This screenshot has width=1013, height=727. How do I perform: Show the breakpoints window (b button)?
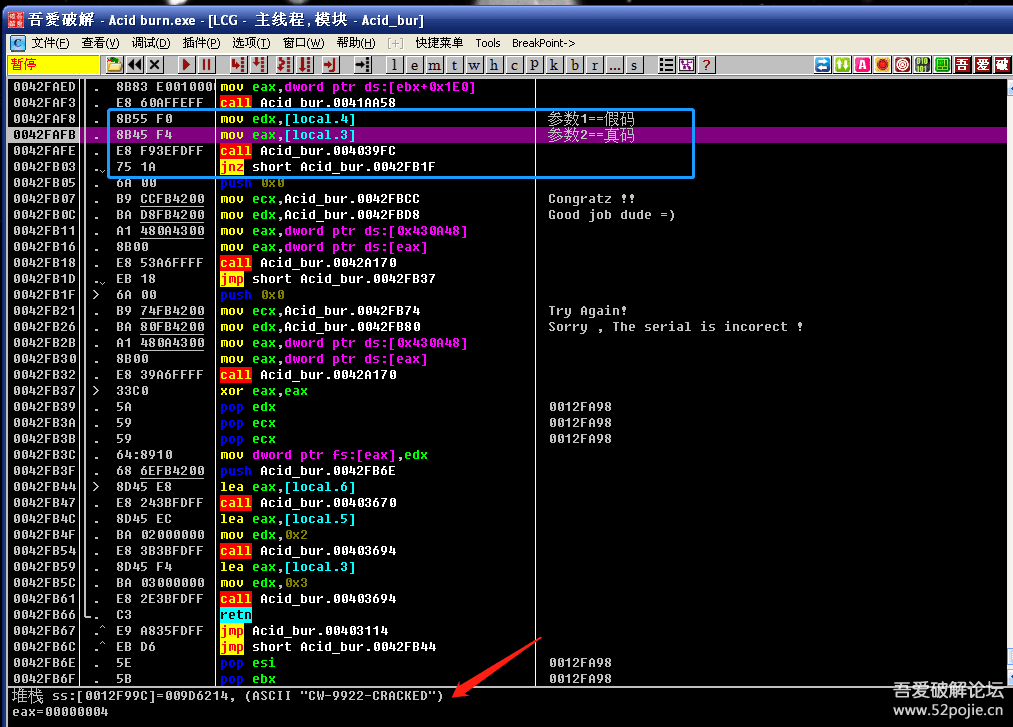tap(575, 65)
